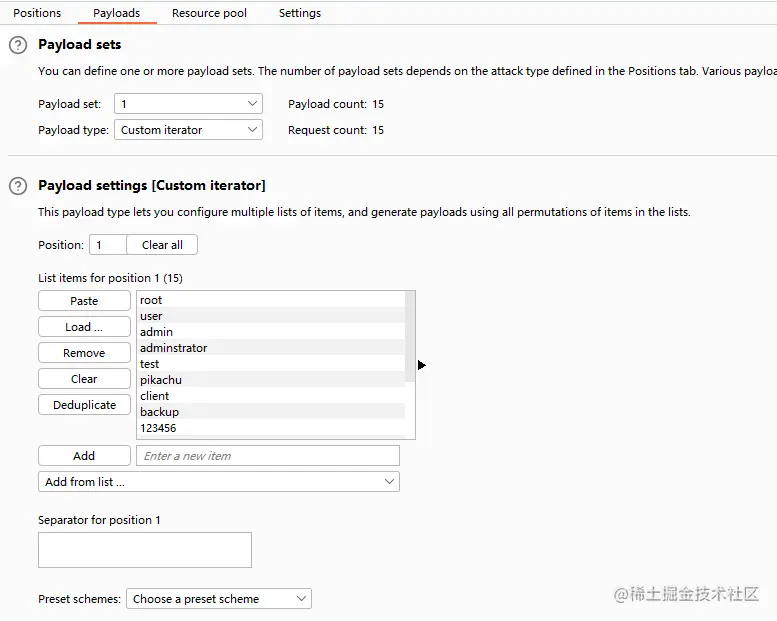Select the pikachu list item
The image size is (777, 621).
(161, 380)
